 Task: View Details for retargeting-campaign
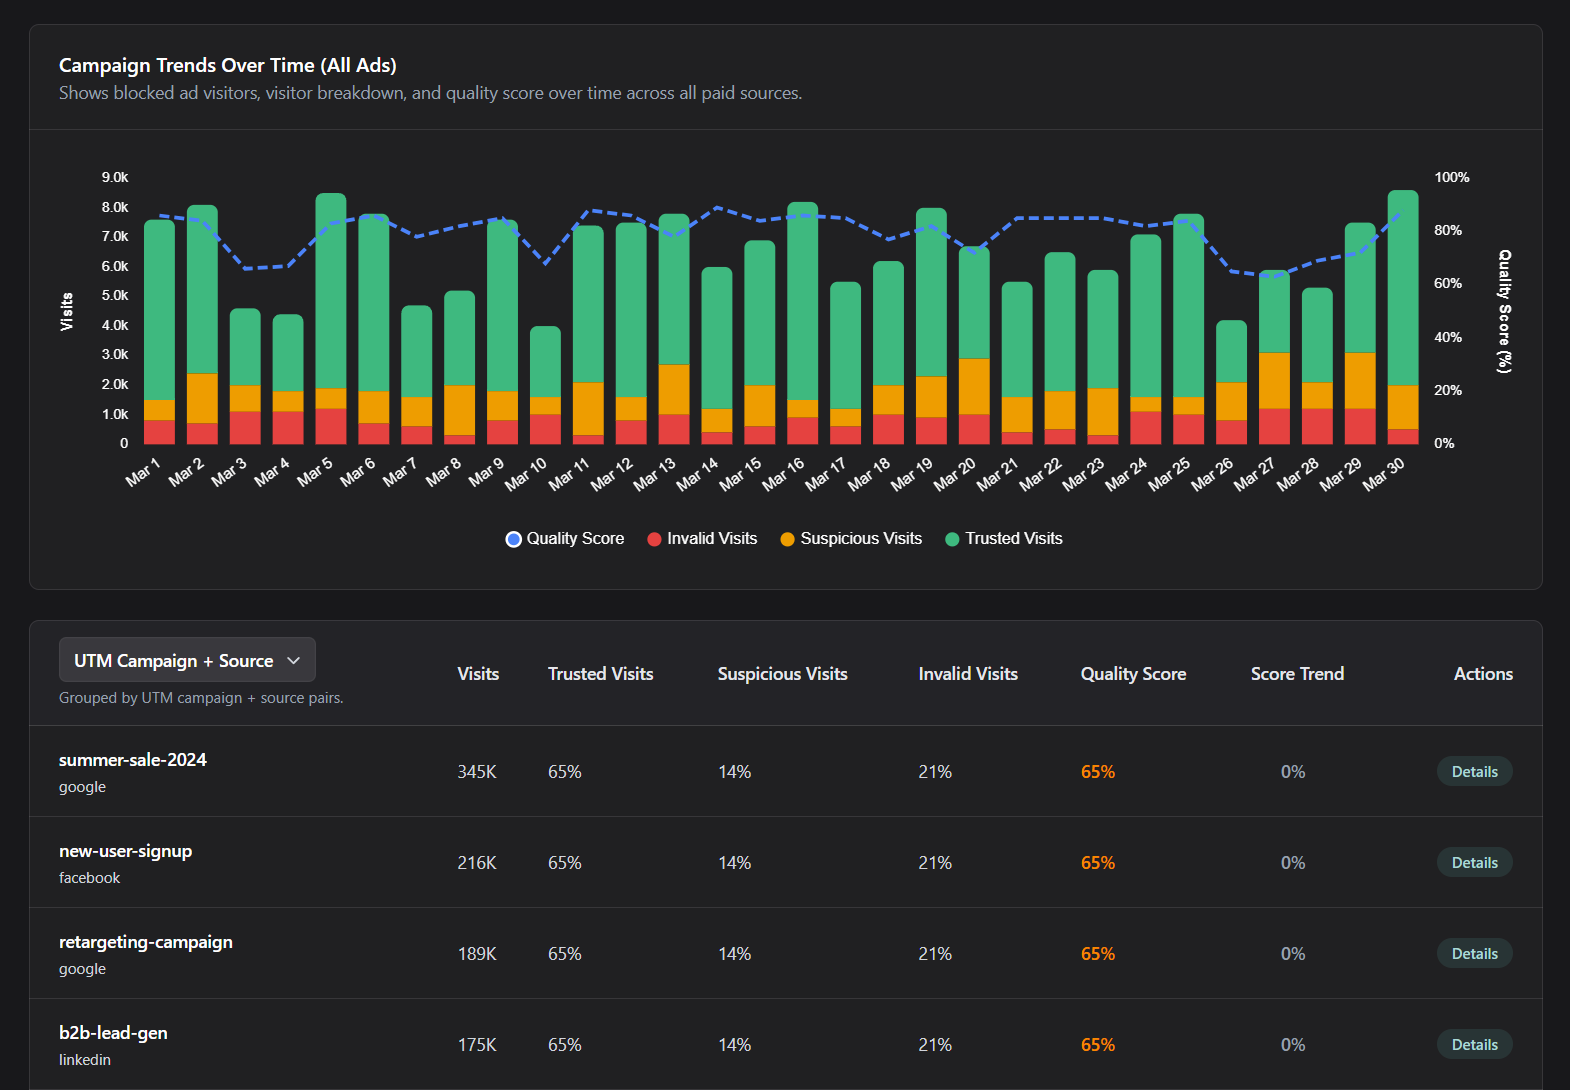point(1474,954)
